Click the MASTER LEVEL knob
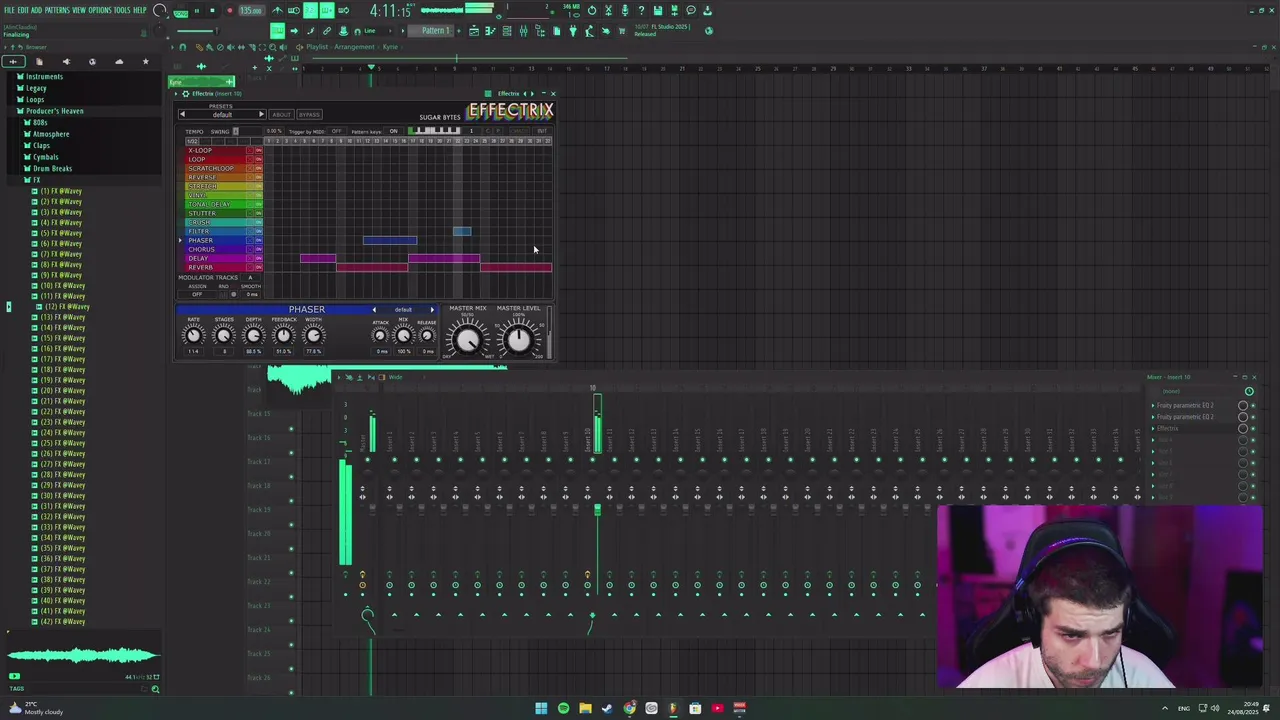The height and width of the screenshot is (720, 1280). (x=518, y=340)
